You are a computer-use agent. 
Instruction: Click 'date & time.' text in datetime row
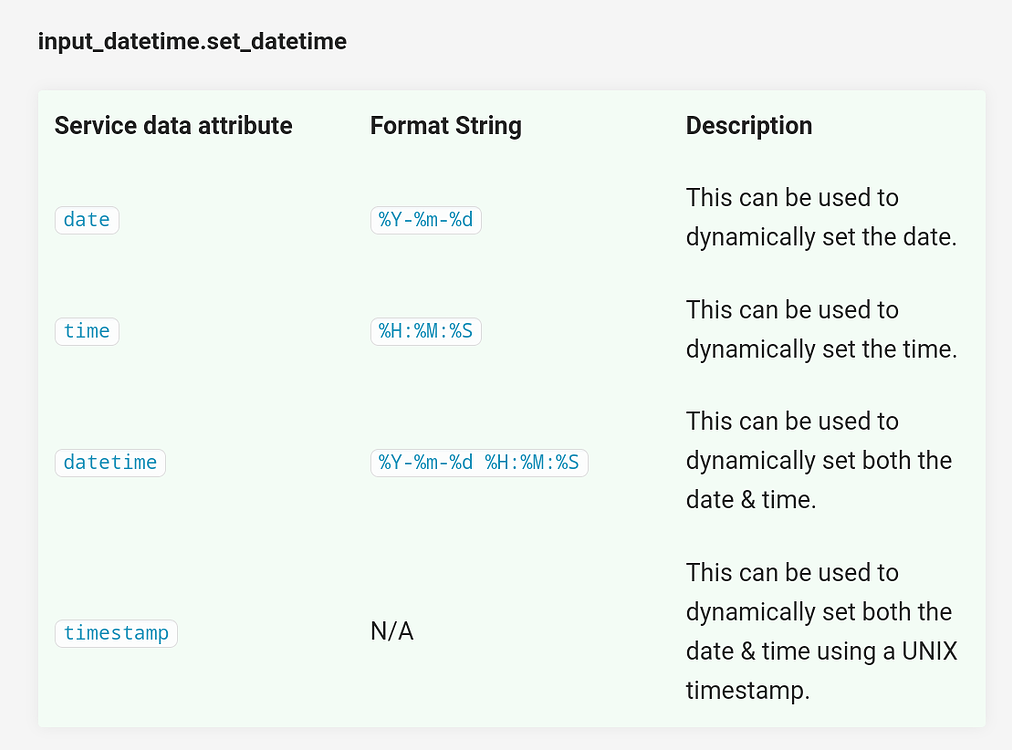(751, 500)
